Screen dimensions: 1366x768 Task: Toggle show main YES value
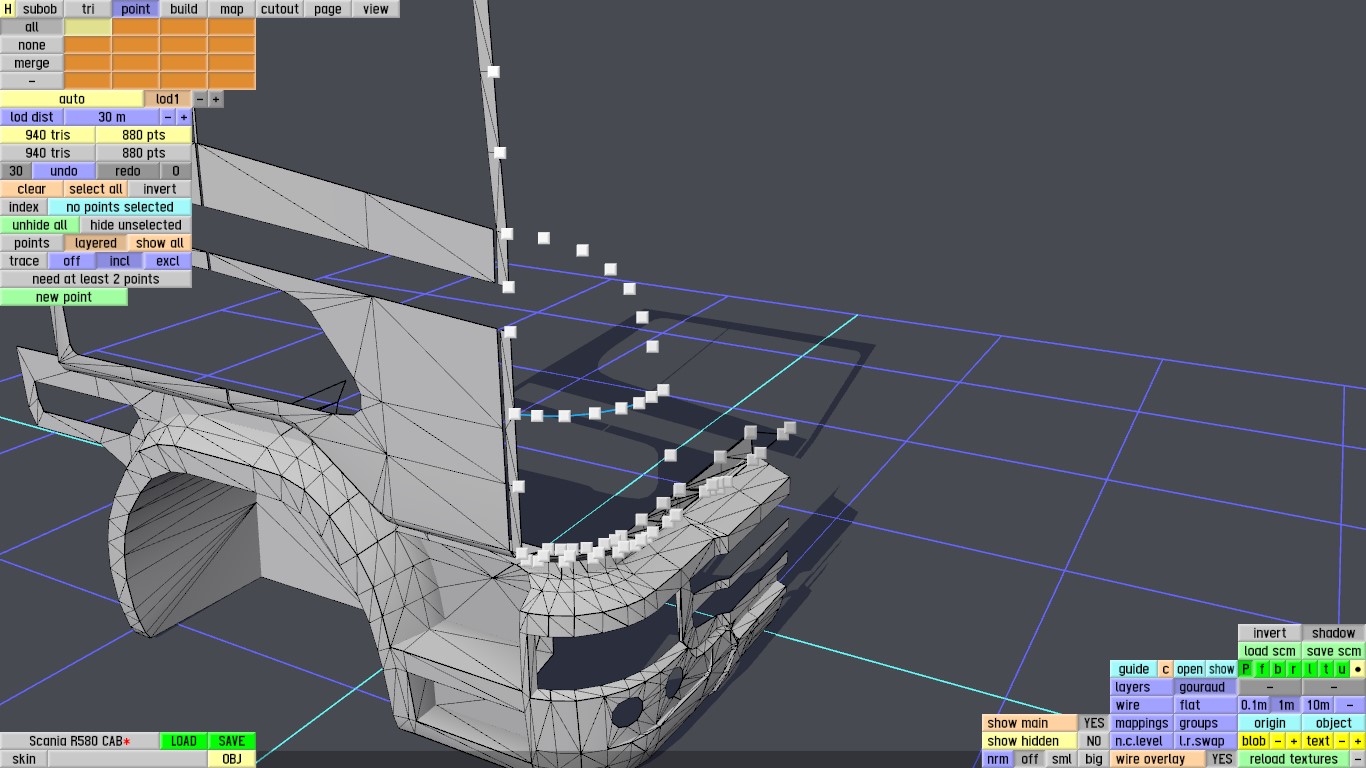click(x=1094, y=723)
